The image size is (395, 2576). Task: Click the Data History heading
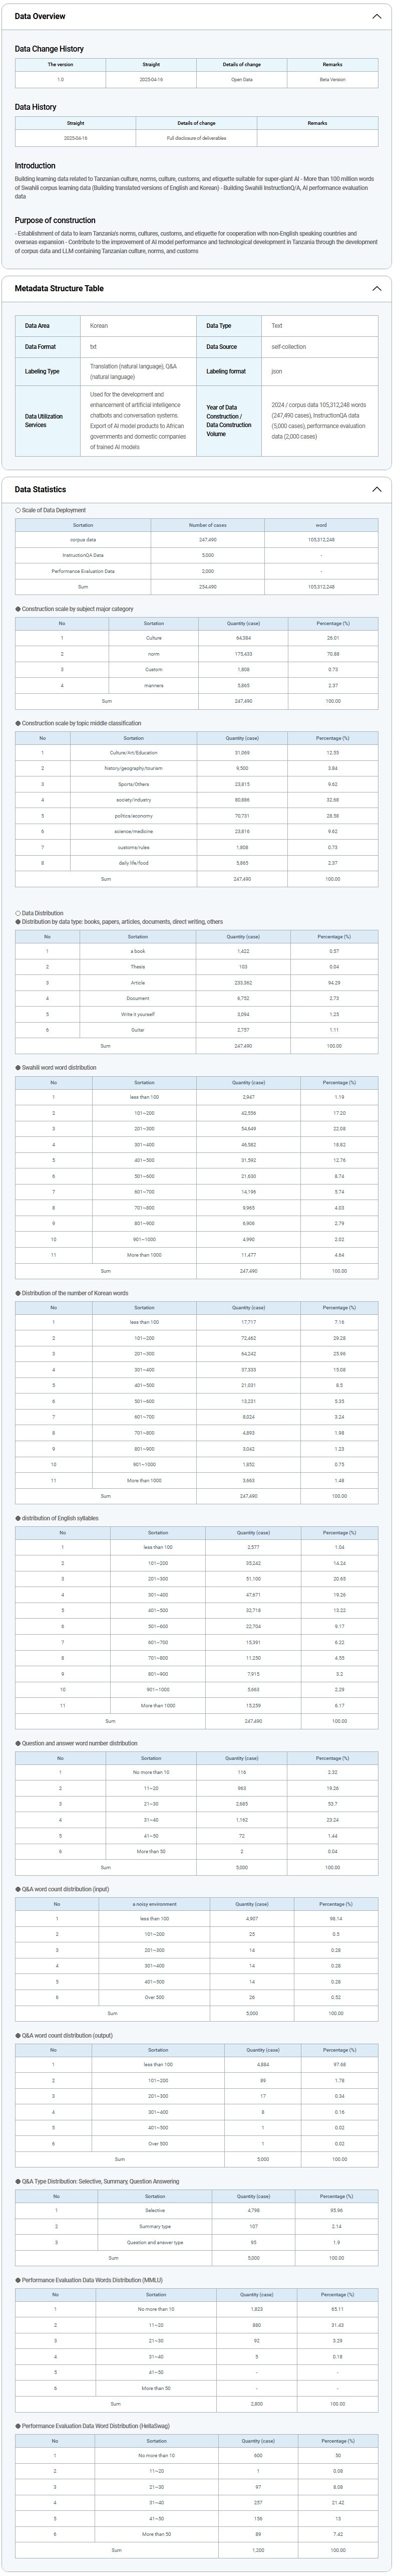(x=35, y=107)
